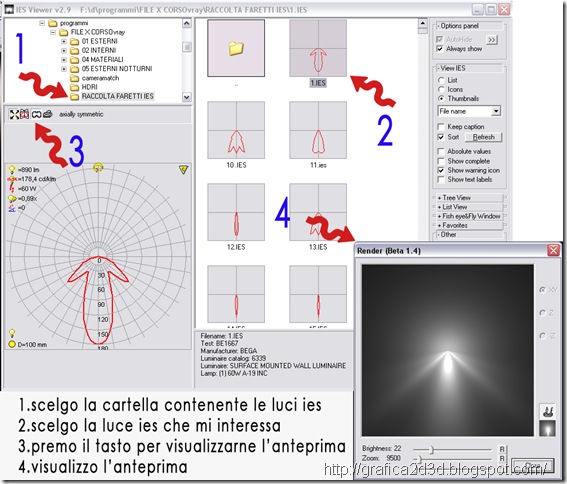Click the Refresh button

[x=483, y=137]
